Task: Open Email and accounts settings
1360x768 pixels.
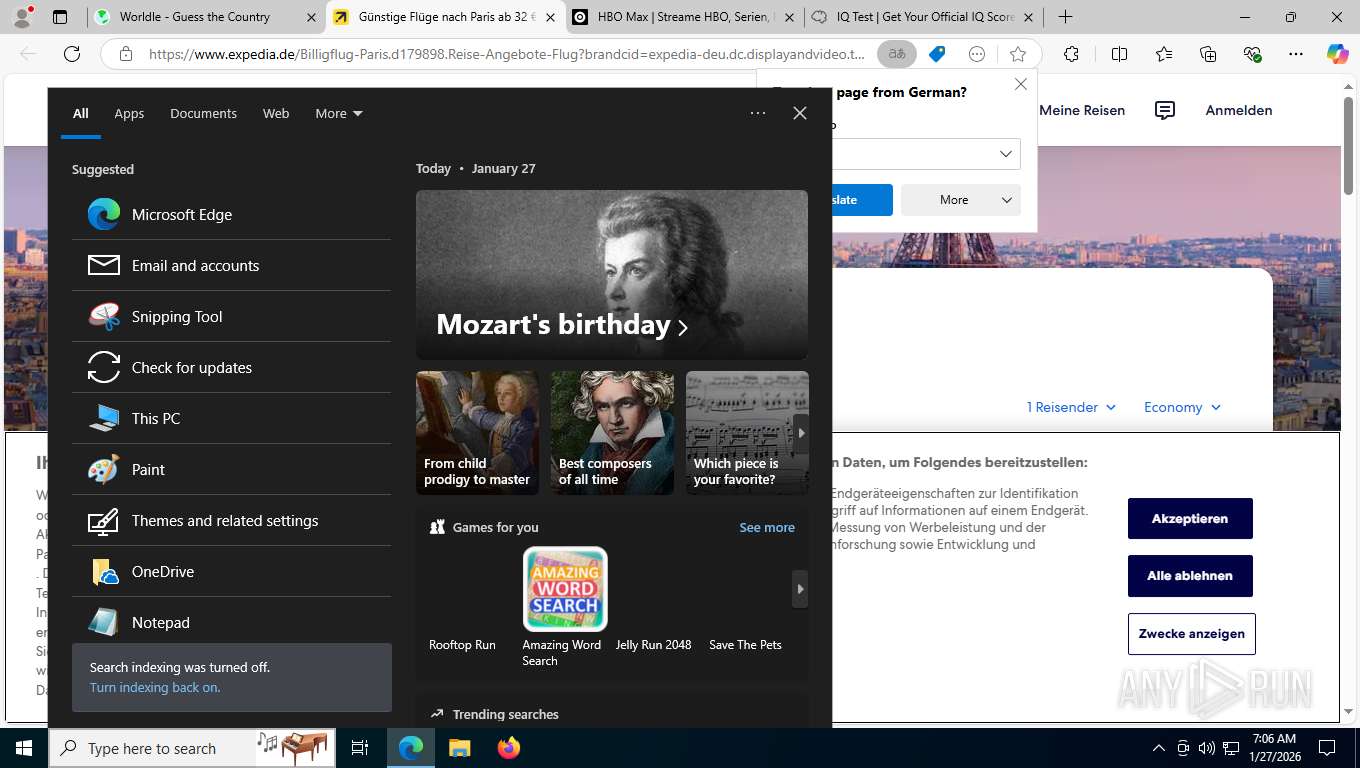Action: click(x=231, y=265)
